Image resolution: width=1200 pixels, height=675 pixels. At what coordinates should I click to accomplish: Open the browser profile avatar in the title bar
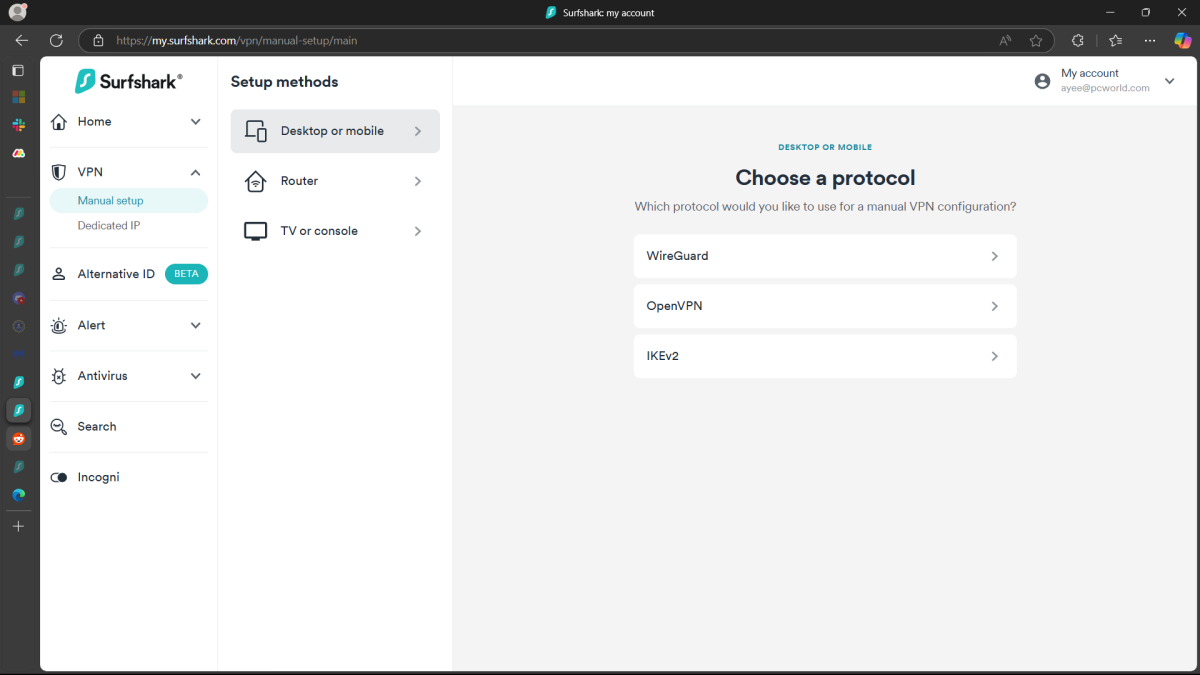pyautogui.click(x=18, y=12)
